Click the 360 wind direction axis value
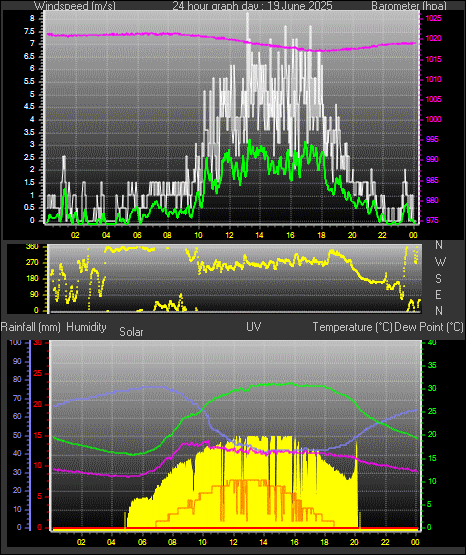The image size is (466, 555). pos(32,247)
